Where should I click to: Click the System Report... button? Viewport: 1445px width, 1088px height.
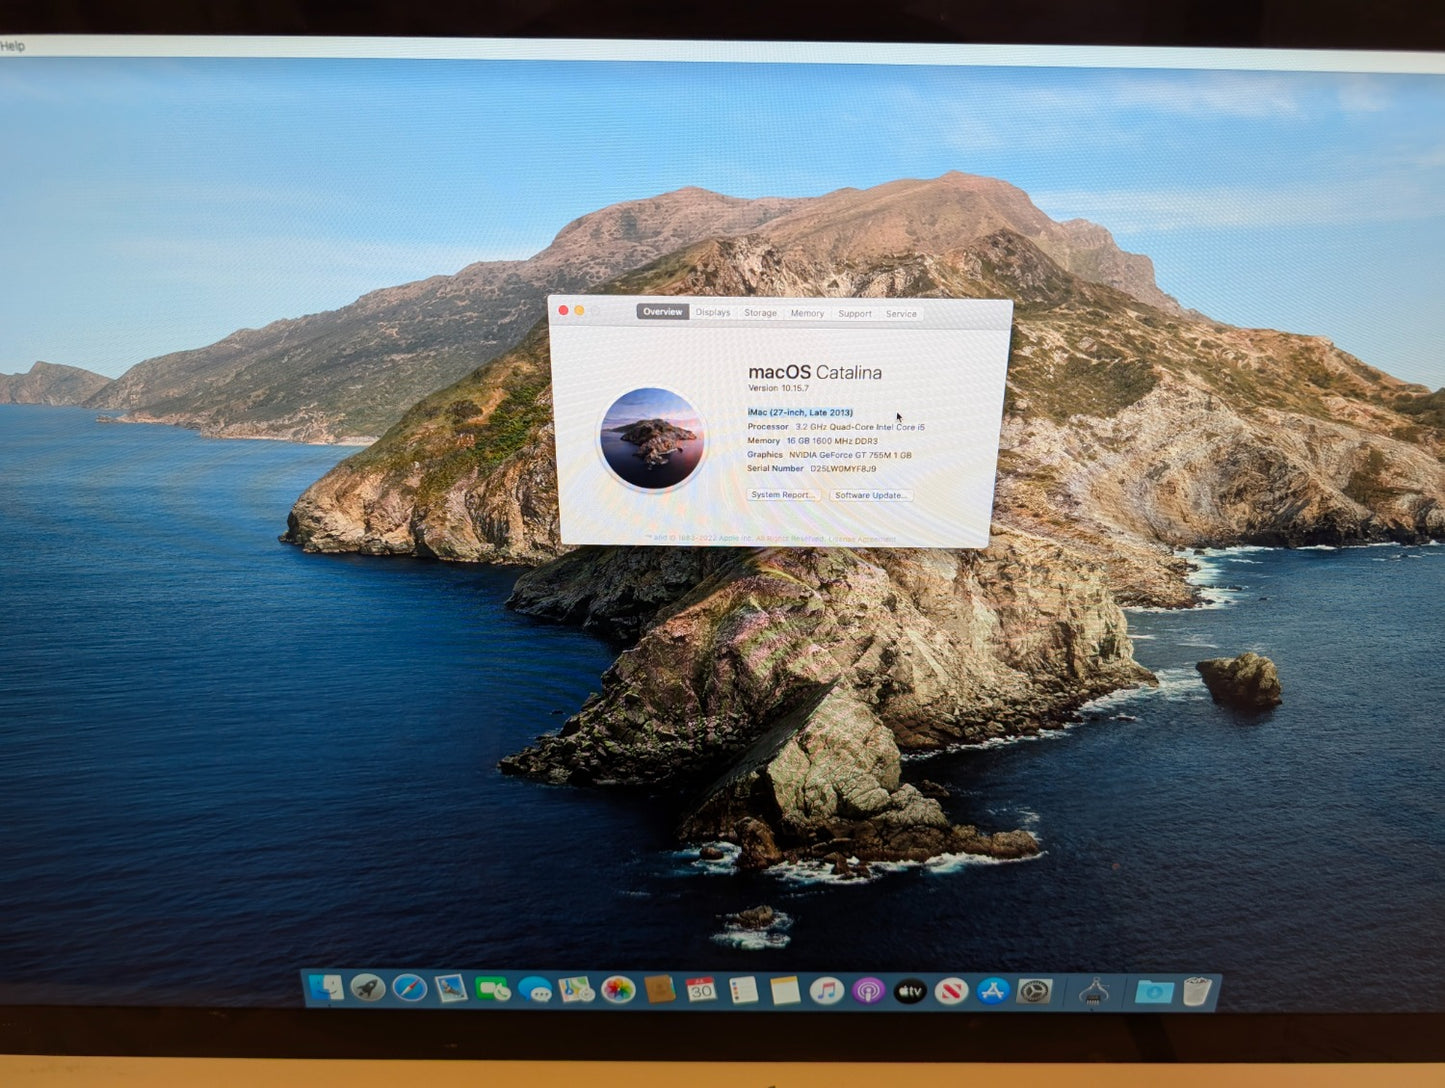click(x=783, y=495)
